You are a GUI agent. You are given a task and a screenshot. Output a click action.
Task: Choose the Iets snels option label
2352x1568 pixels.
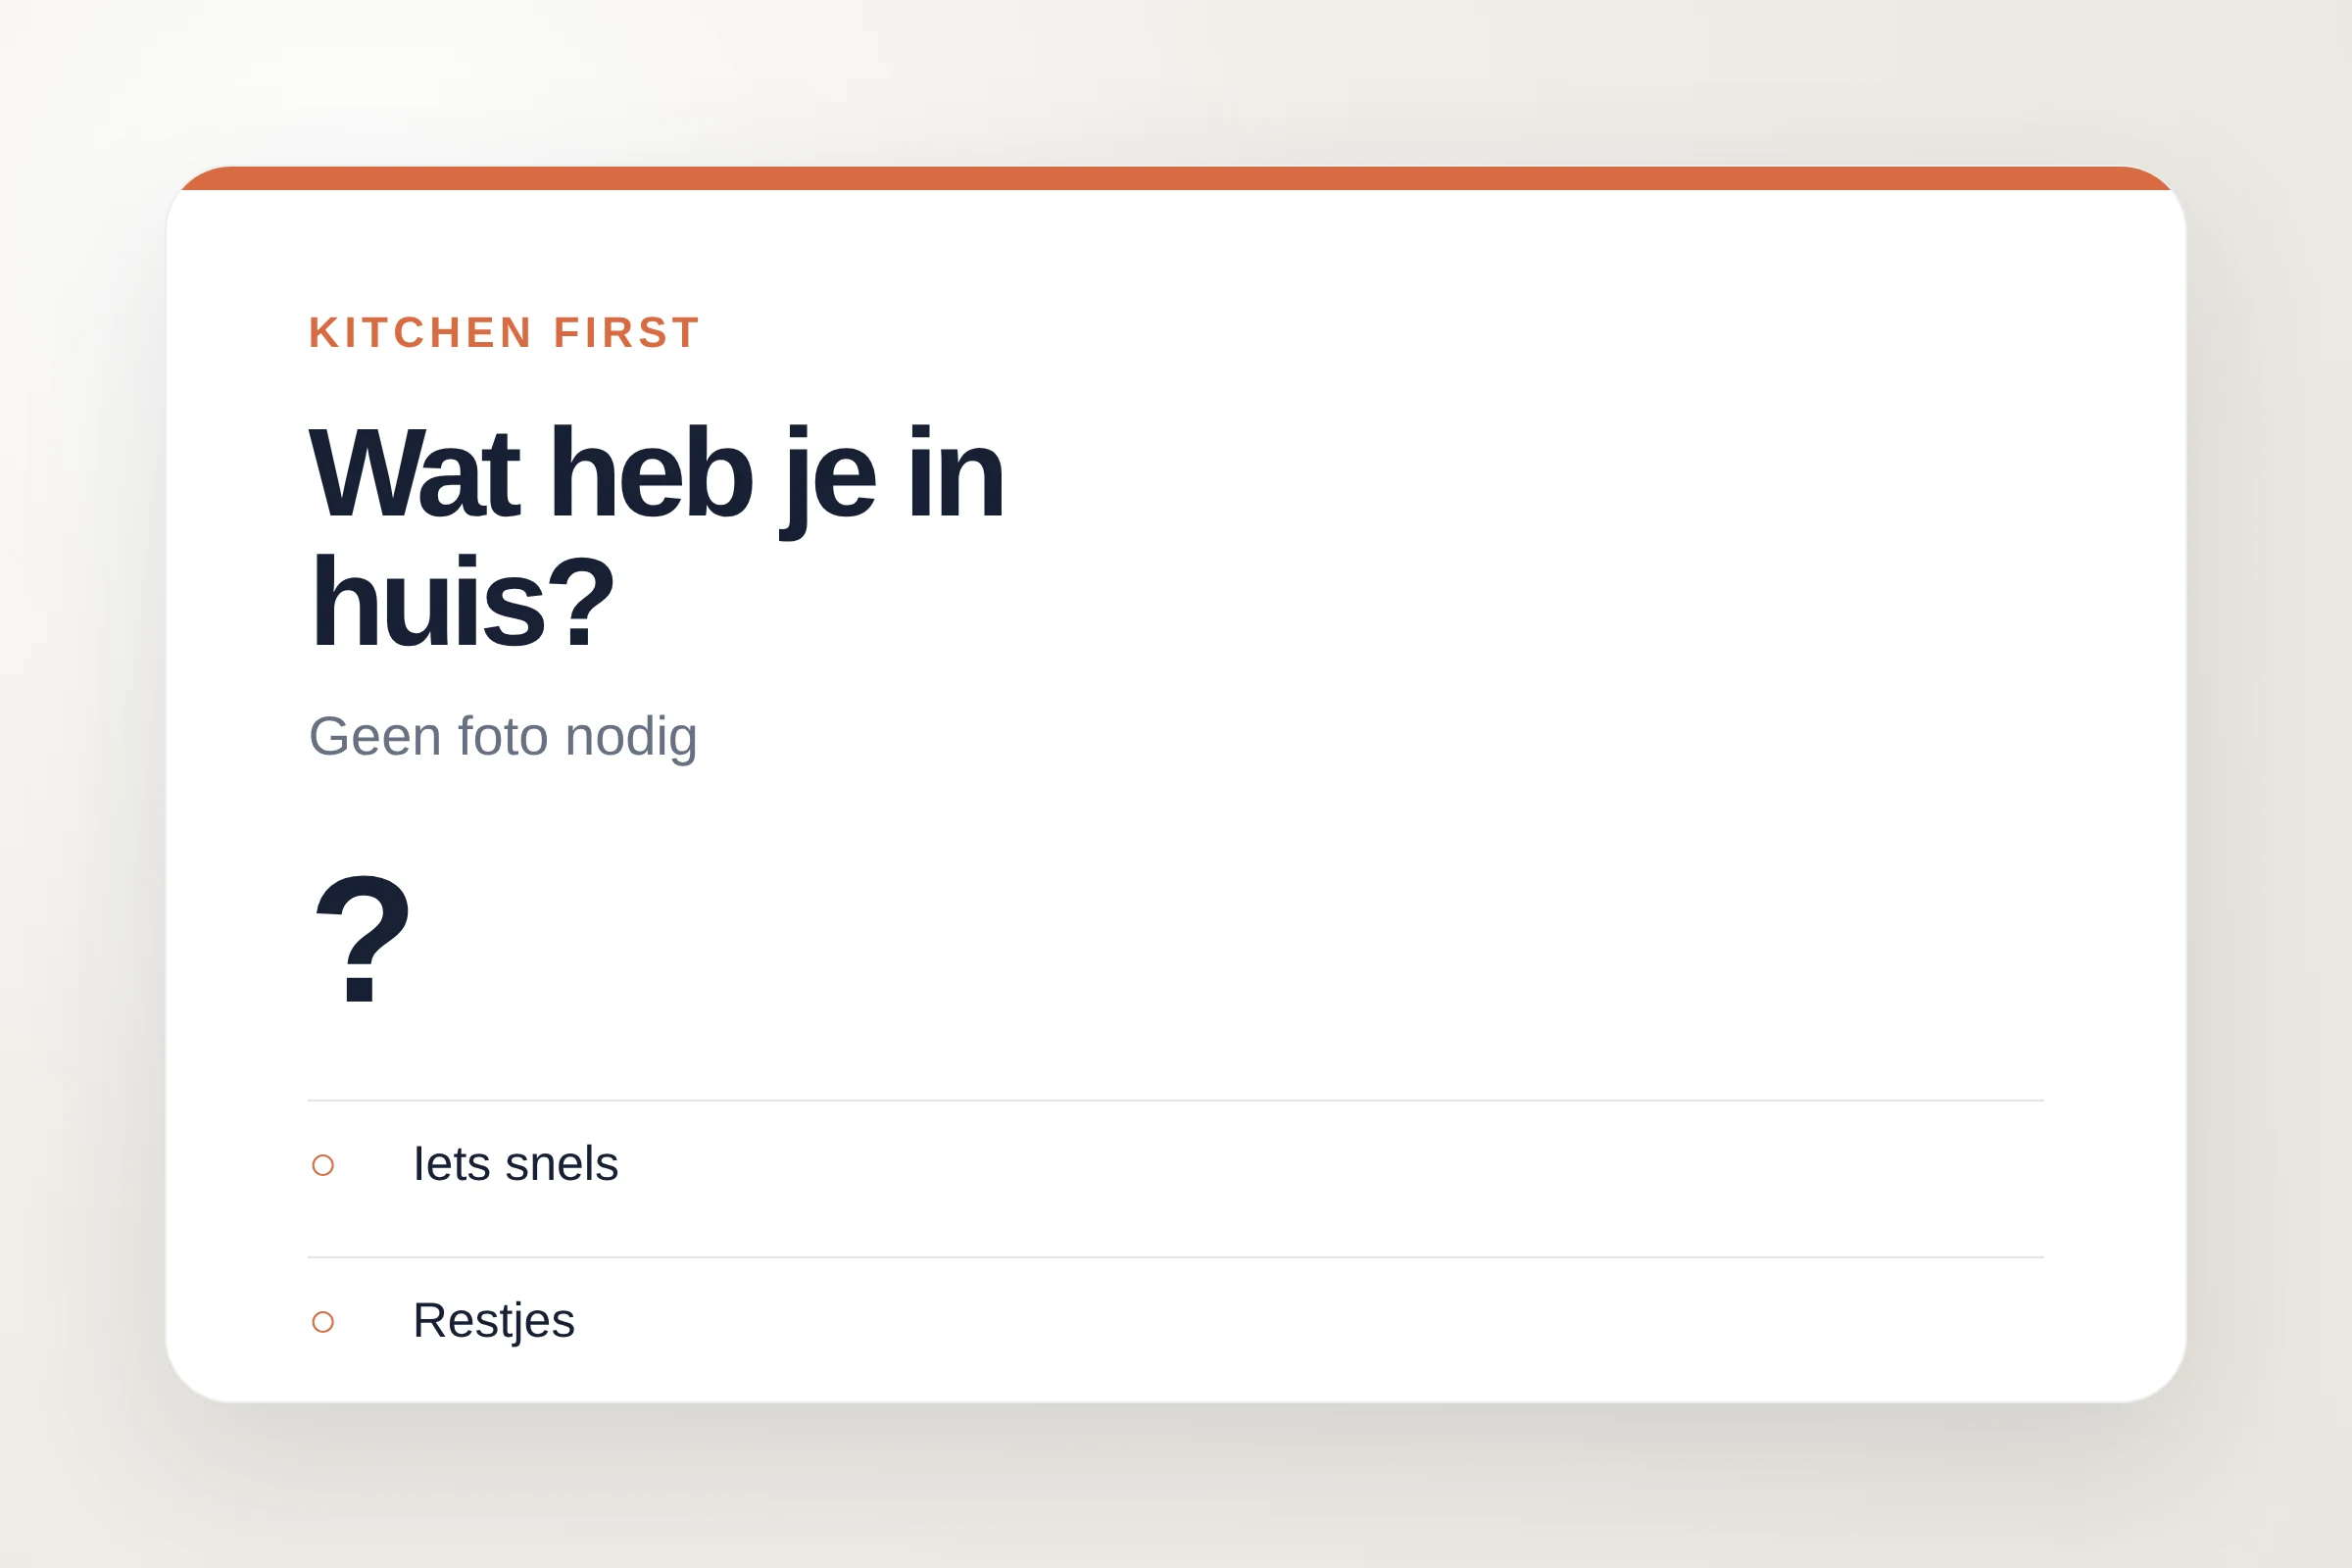pos(516,1164)
